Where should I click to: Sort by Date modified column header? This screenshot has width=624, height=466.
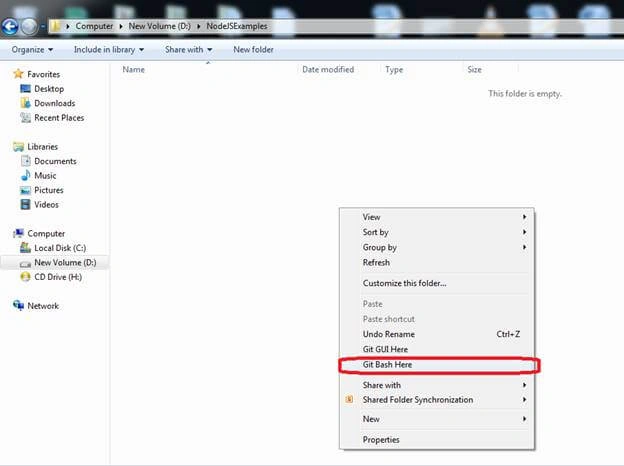pyautogui.click(x=328, y=70)
